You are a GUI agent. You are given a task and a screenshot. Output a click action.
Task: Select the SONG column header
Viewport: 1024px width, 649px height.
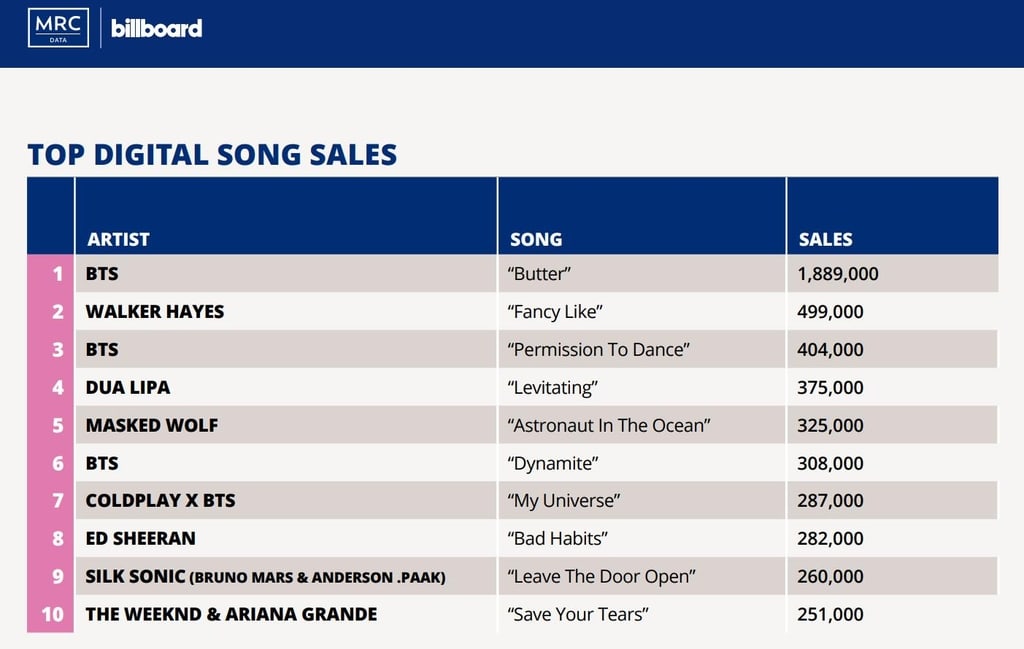coord(536,239)
